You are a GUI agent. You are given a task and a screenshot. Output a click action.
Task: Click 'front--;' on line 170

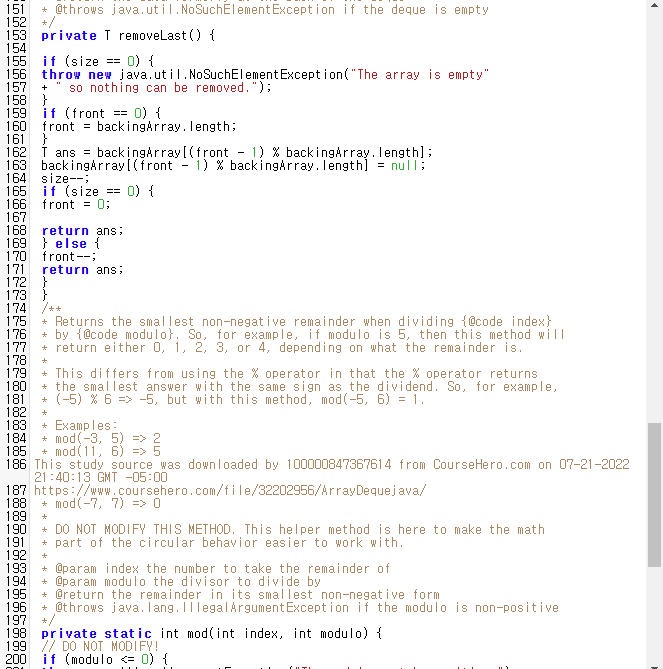69,257
